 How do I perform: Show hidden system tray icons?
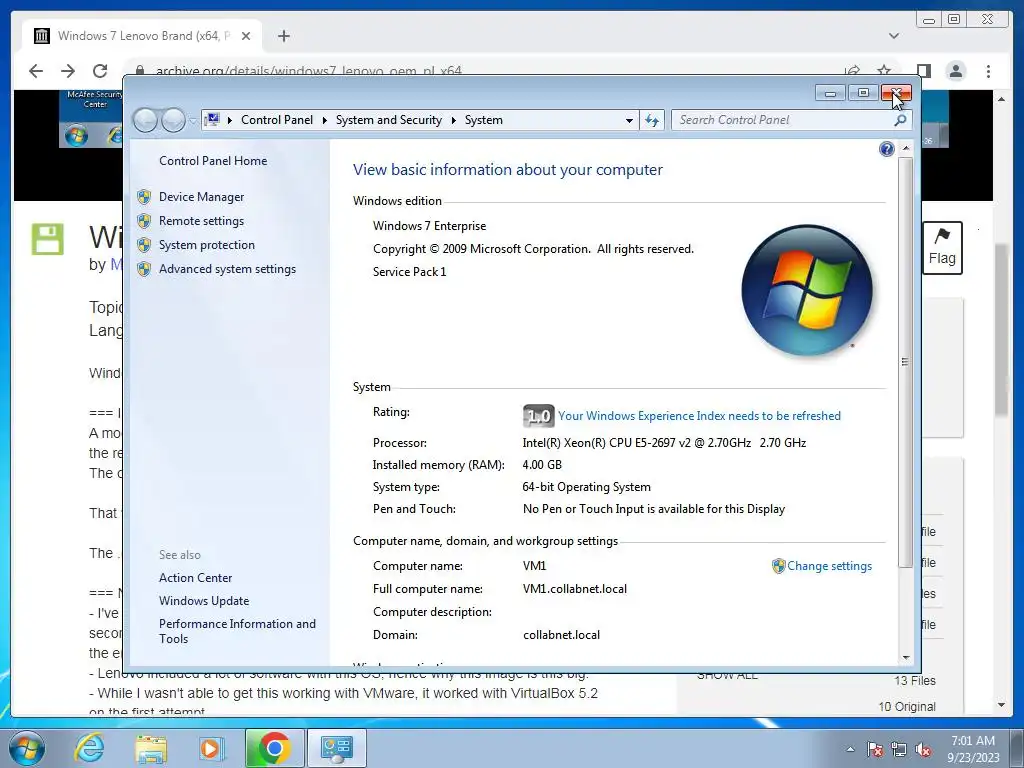(850, 749)
